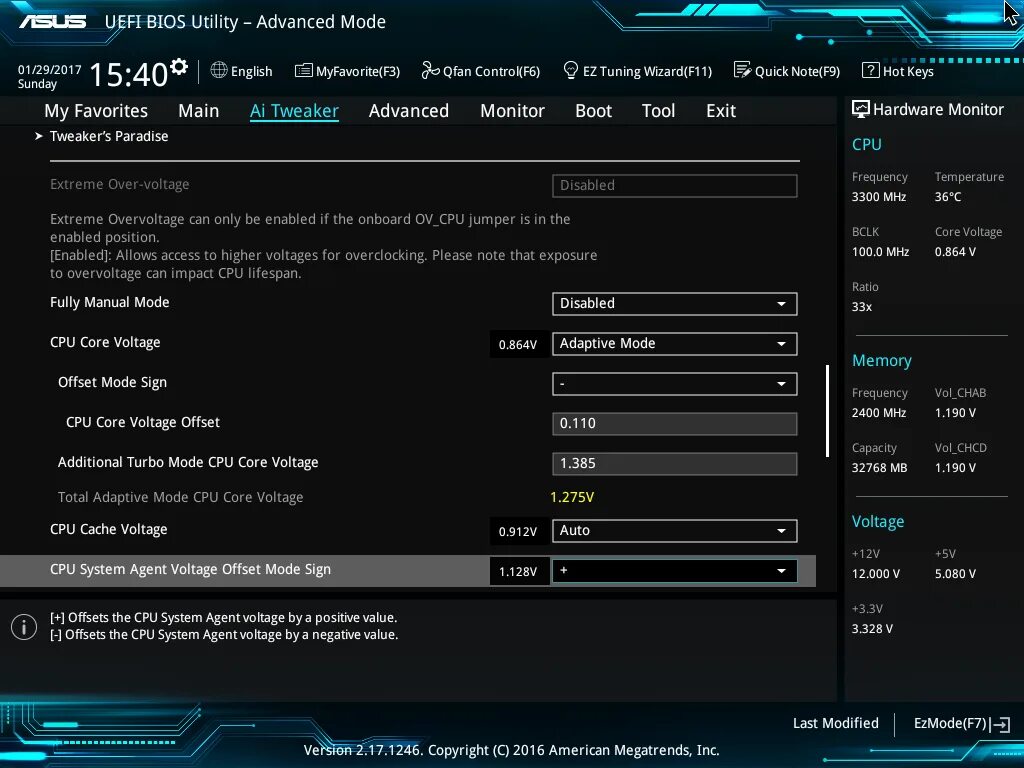Click the ASUS logo
Image resolution: width=1024 pixels, height=768 pixels.
[x=52, y=22]
